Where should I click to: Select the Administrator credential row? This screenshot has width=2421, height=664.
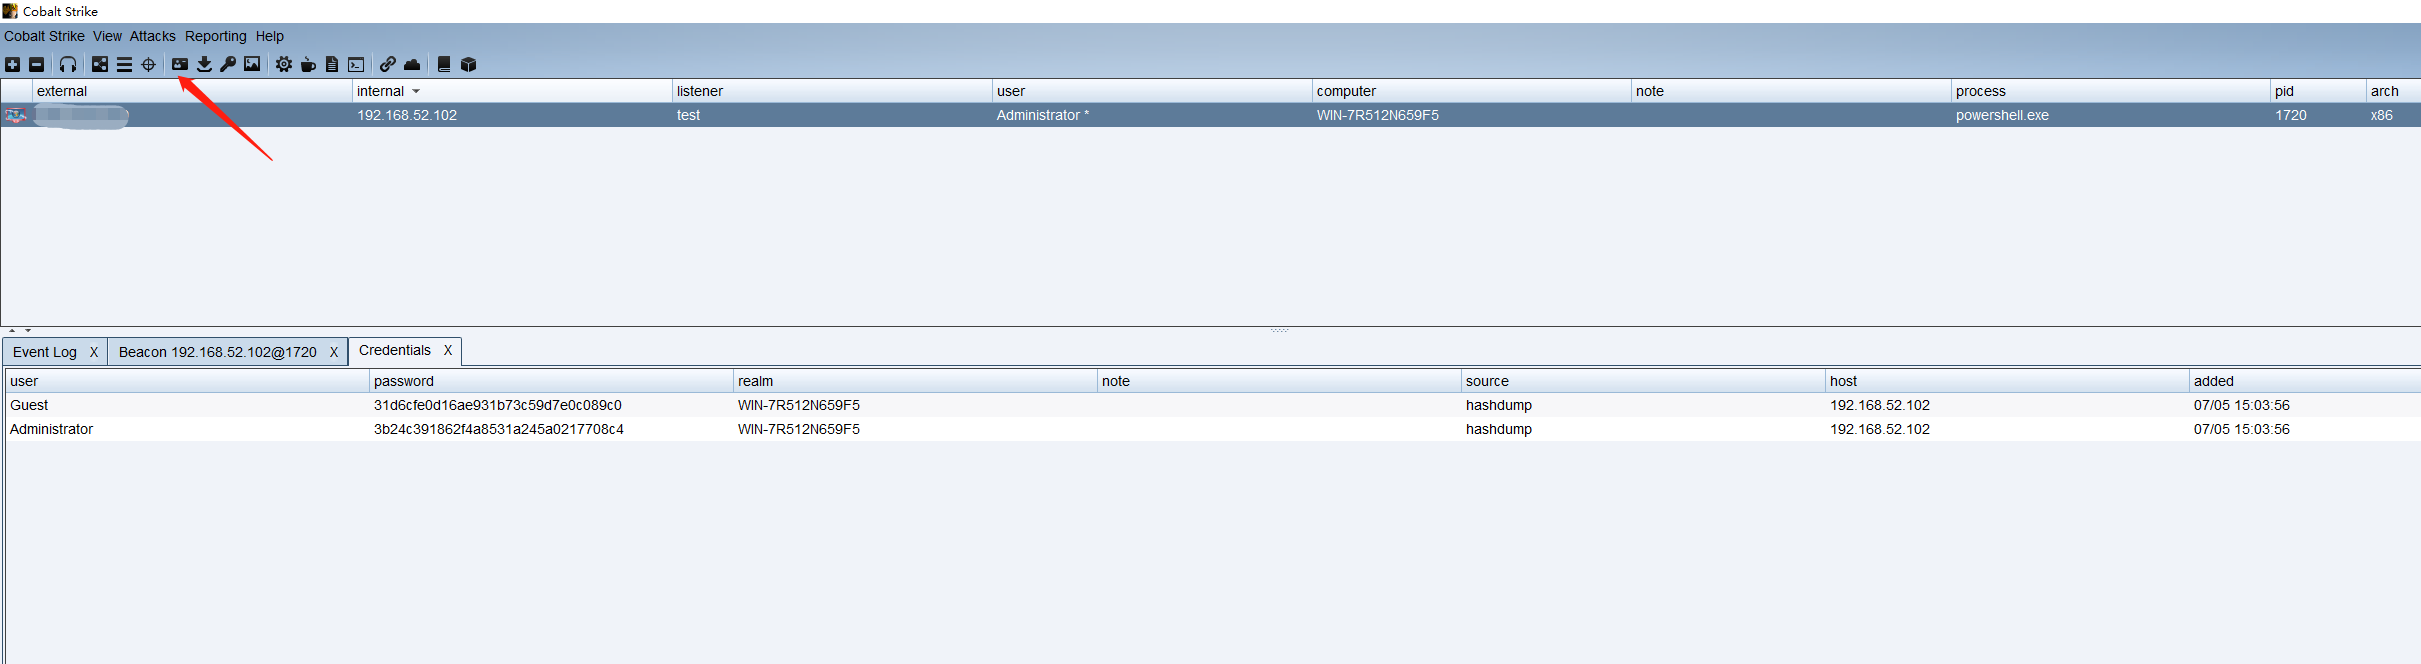pos(1213,429)
